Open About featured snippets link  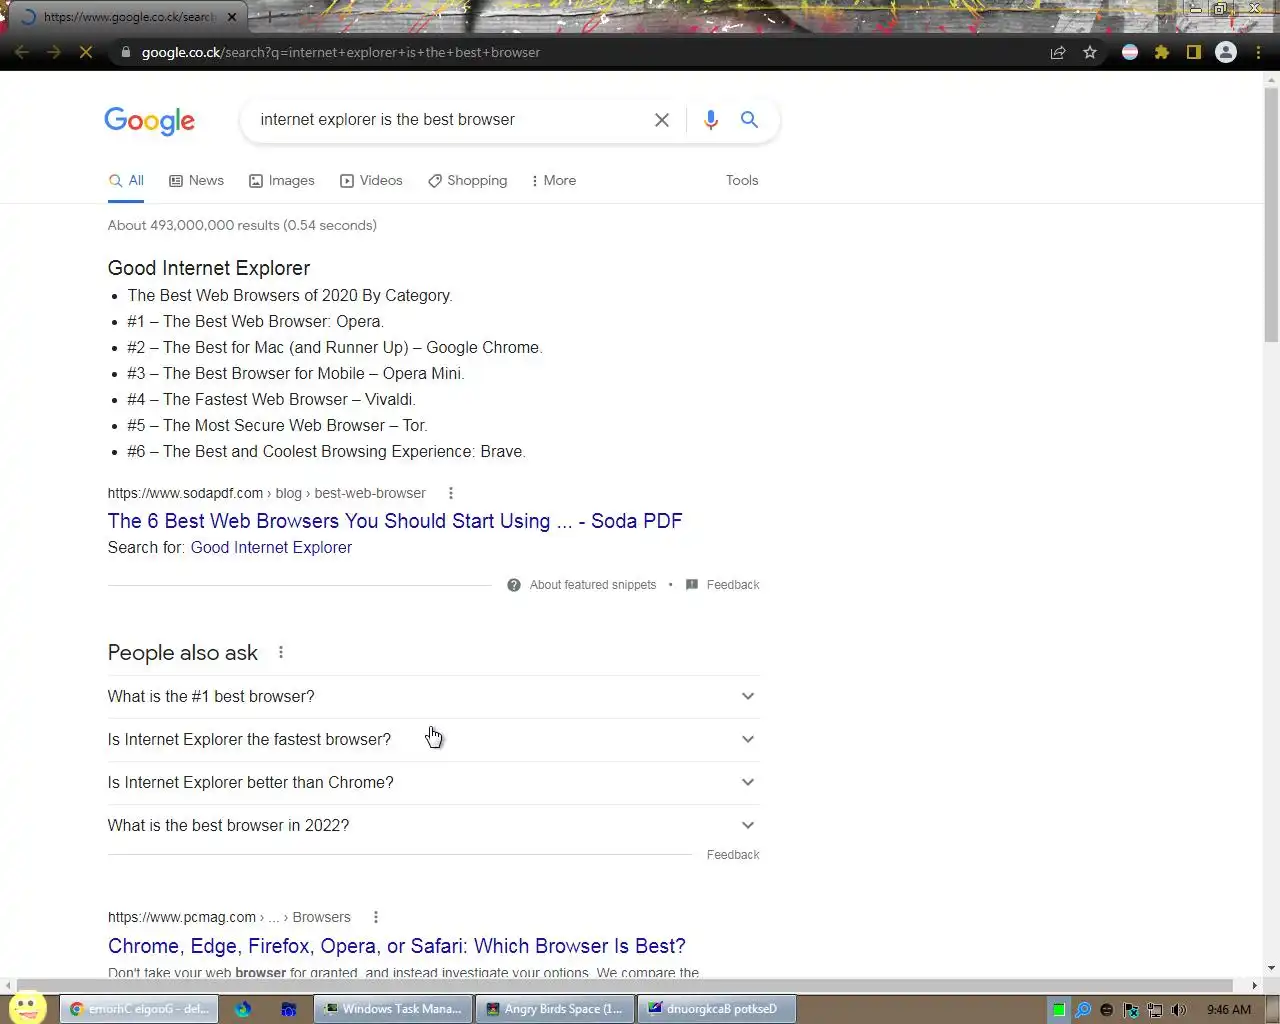click(x=593, y=585)
